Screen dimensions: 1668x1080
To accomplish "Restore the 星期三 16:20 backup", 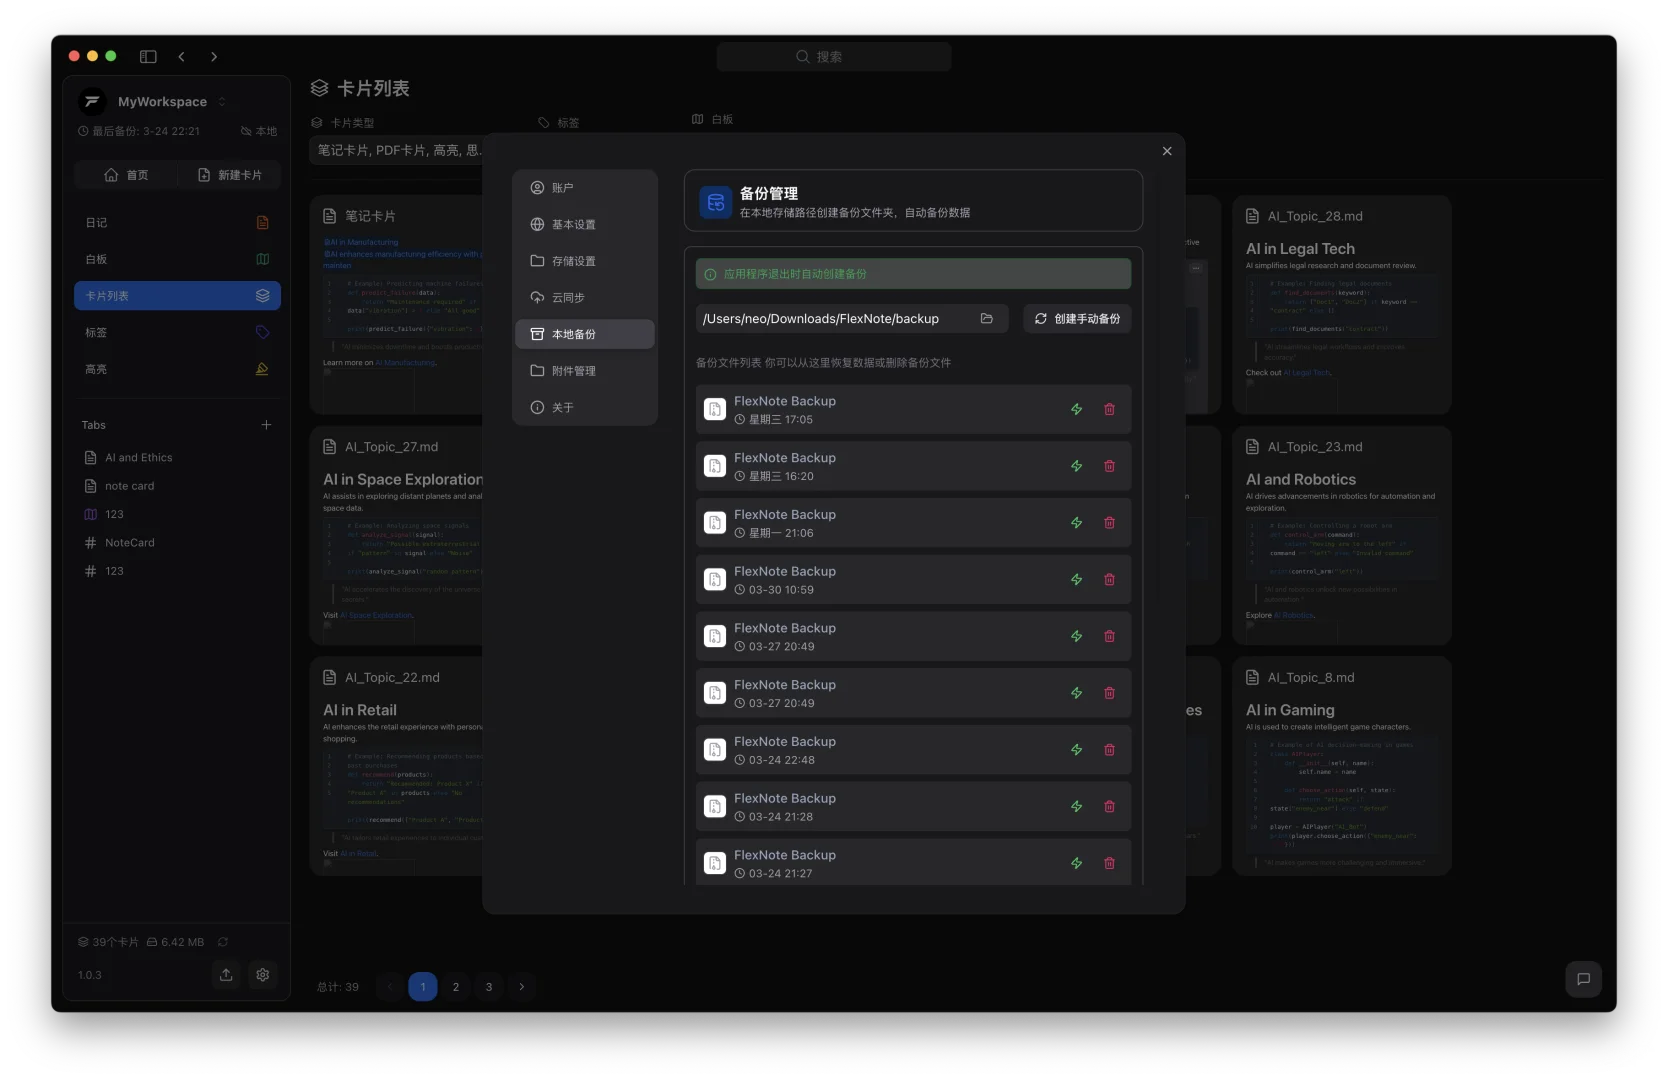I will click(1076, 466).
